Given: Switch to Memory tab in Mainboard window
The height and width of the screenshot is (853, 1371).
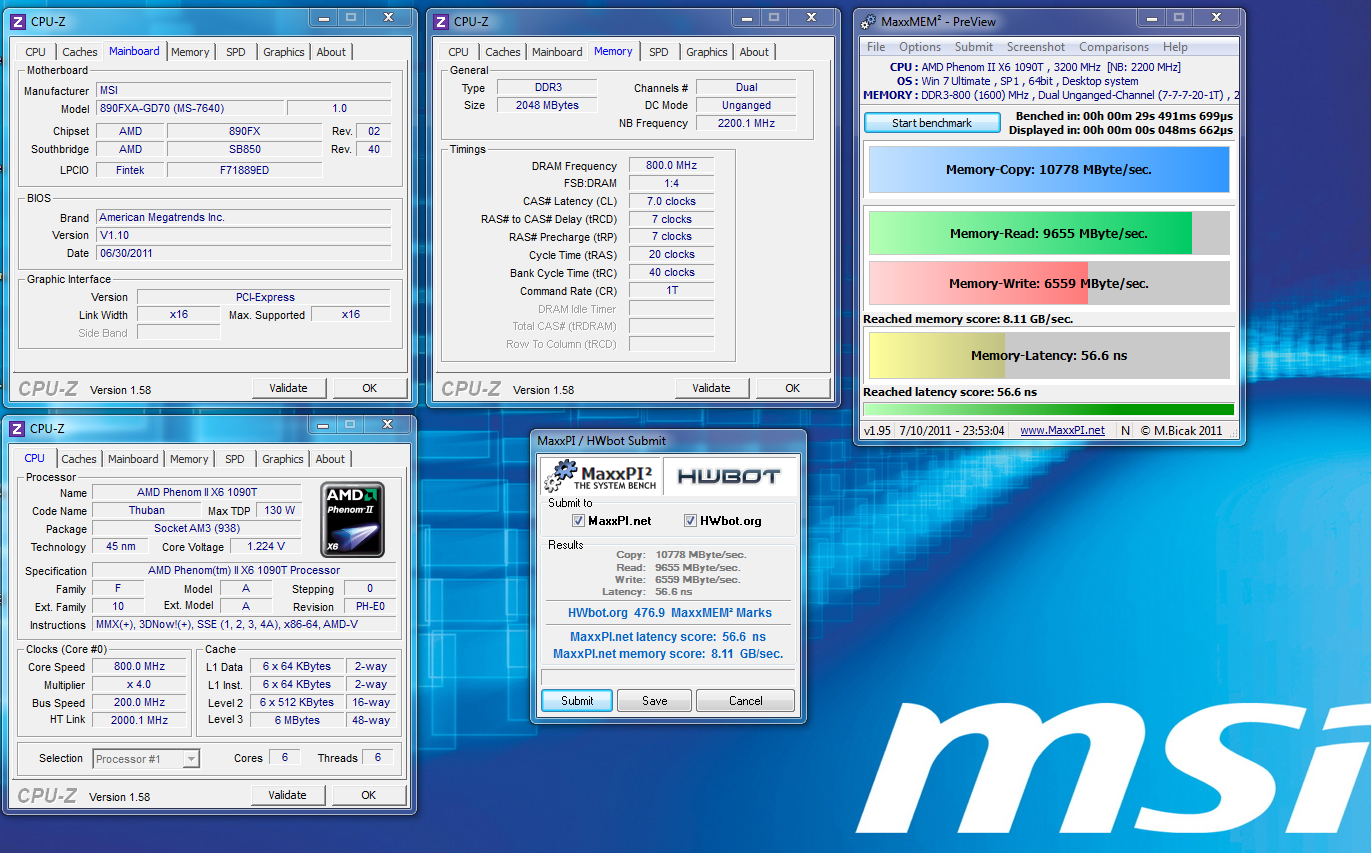Looking at the screenshot, I should 190,52.
